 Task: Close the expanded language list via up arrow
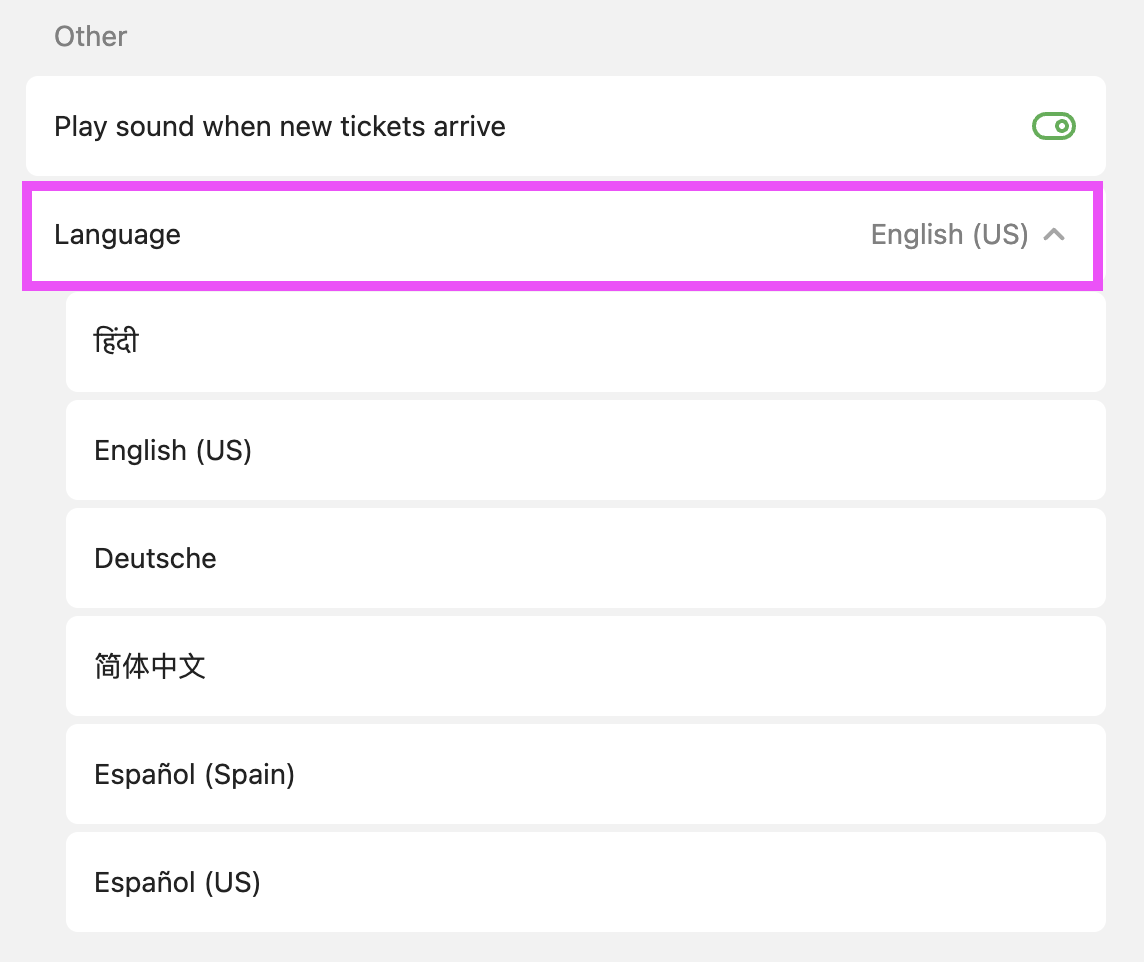pos(1054,235)
